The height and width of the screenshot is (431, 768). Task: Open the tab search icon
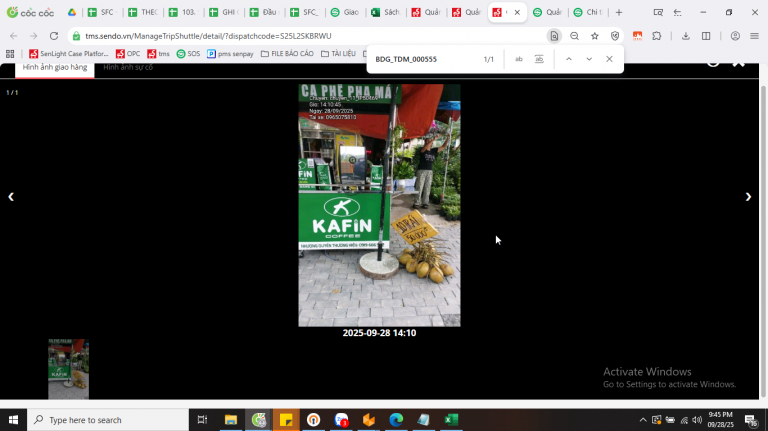coord(658,12)
